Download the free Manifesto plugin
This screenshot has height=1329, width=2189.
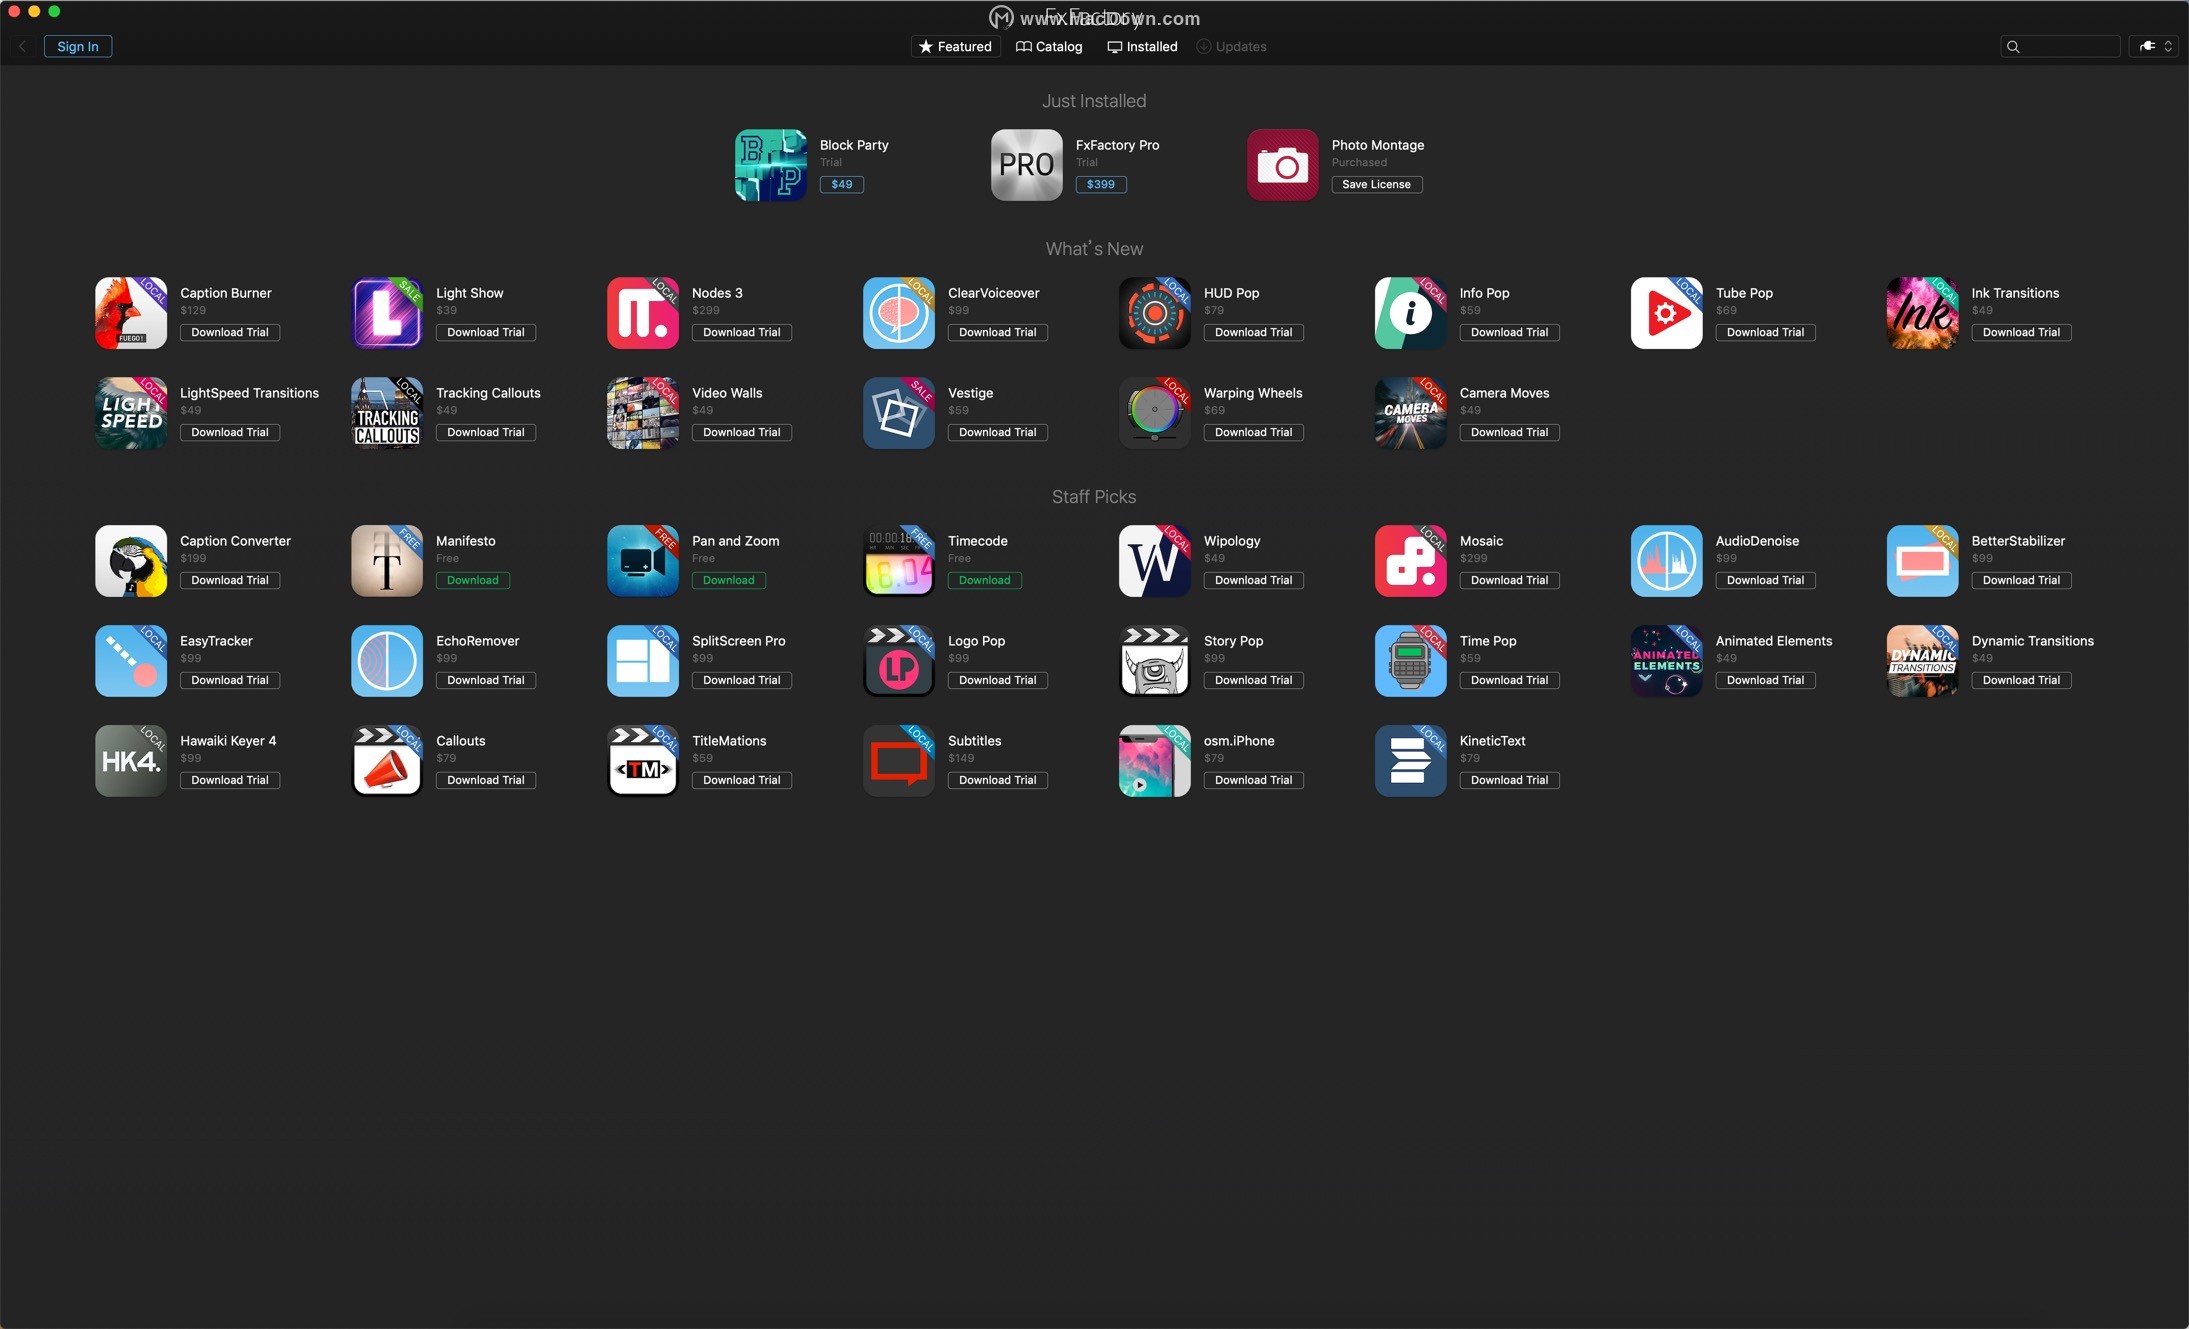coord(472,581)
